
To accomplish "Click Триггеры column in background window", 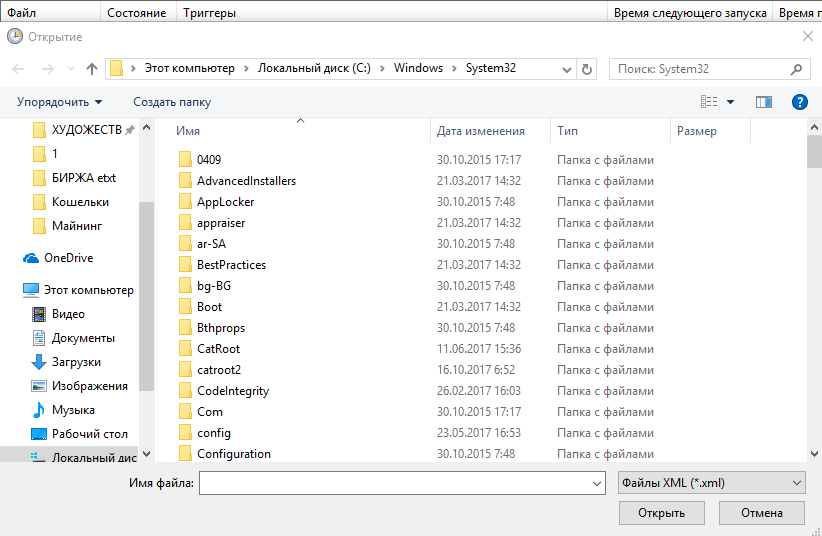I will [209, 13].
